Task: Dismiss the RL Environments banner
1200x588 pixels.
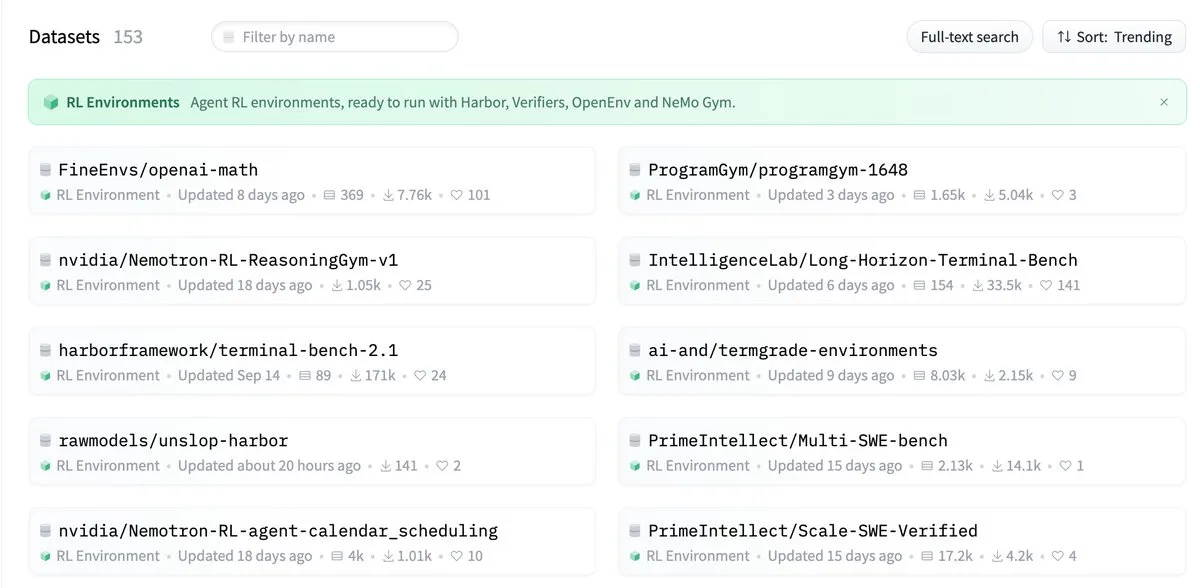Action: [x=1164, y=102]
